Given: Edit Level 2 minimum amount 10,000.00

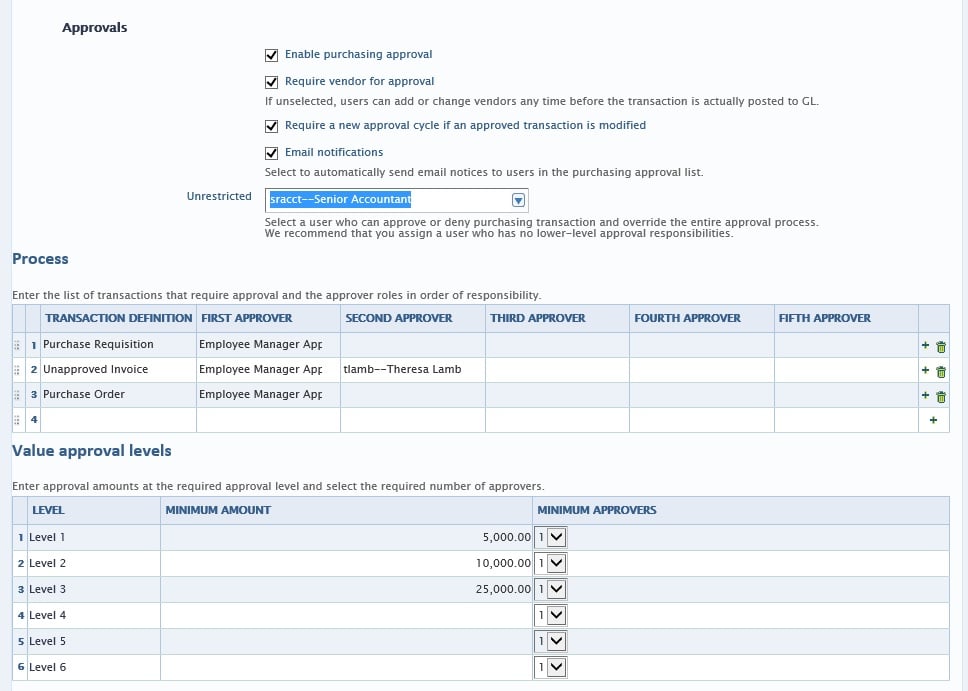Looking at the screenshot, I should [346, 563].
